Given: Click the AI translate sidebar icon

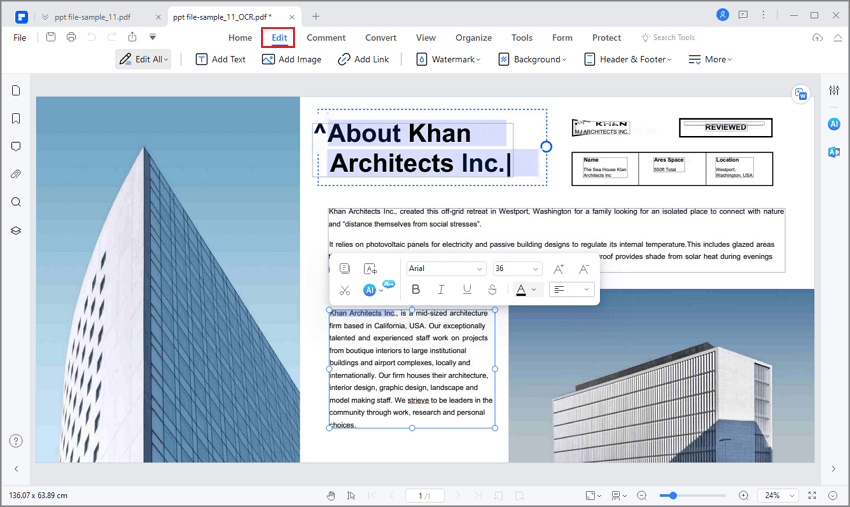Looking at the screenshot, I should [834, 152].
